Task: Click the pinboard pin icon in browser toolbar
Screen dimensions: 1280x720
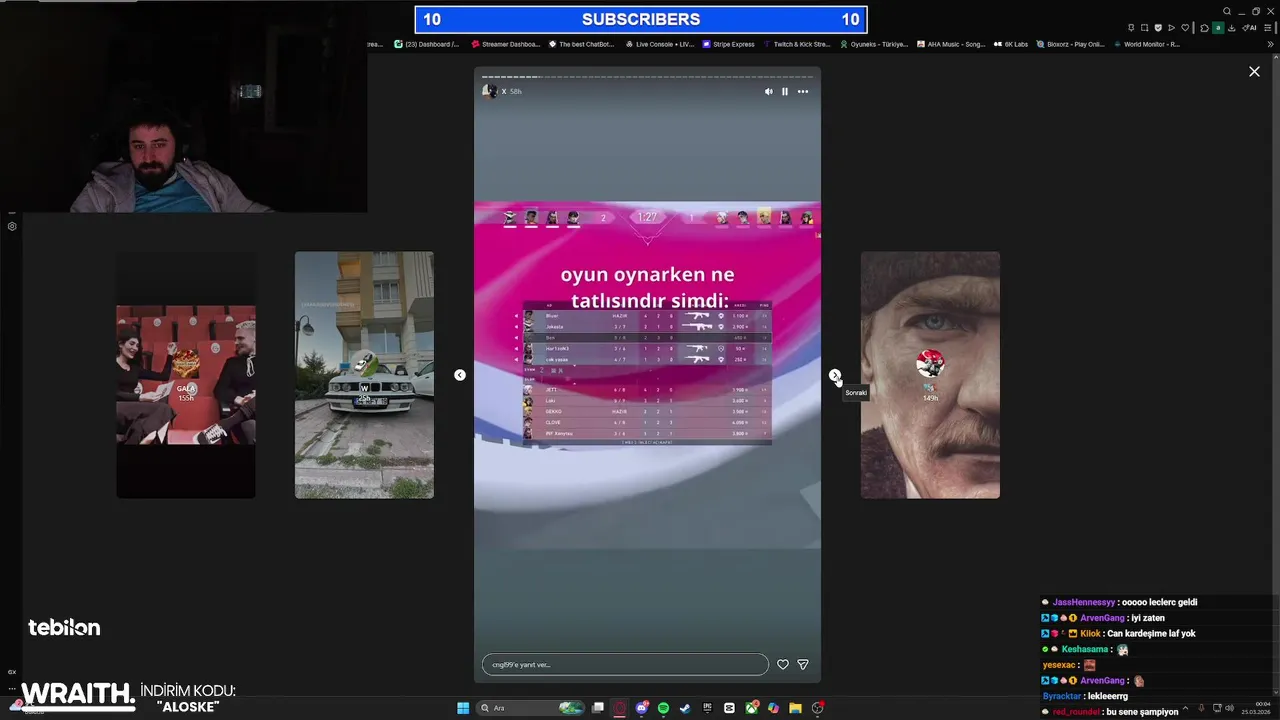Action: pos(1131,27)
